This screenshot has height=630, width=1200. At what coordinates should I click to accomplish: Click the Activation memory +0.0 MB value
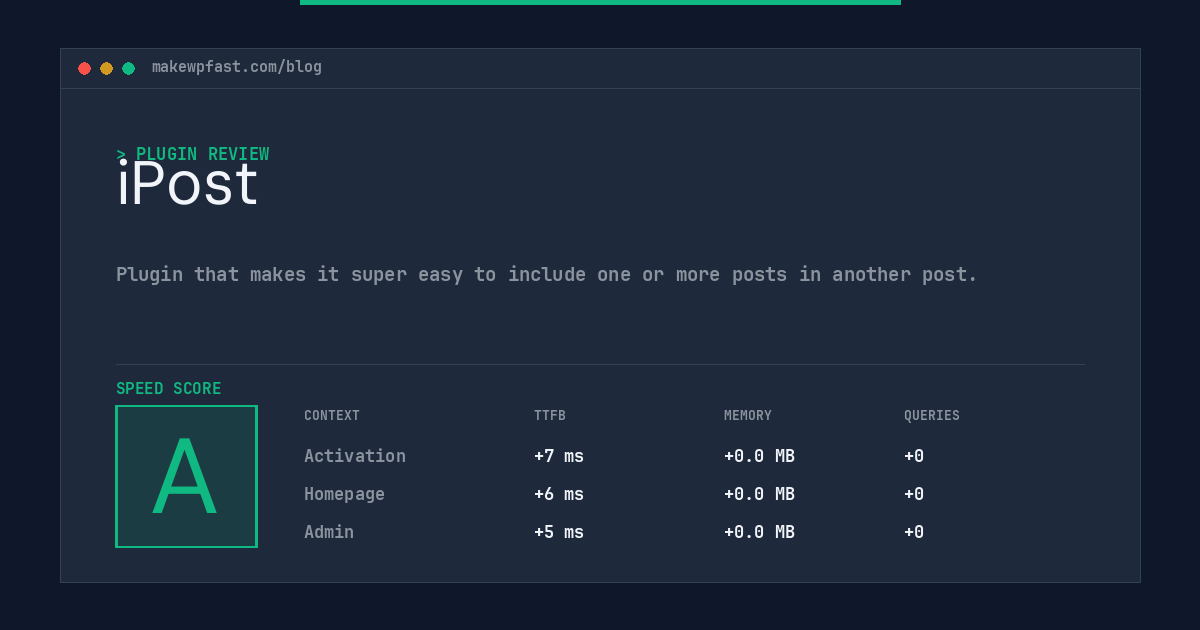(x=759, y=456)
